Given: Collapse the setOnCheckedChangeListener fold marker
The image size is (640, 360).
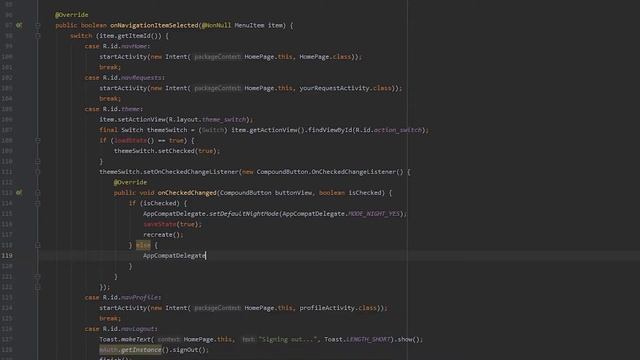Looking at the screenshot, I should click(x=37, y=172).
